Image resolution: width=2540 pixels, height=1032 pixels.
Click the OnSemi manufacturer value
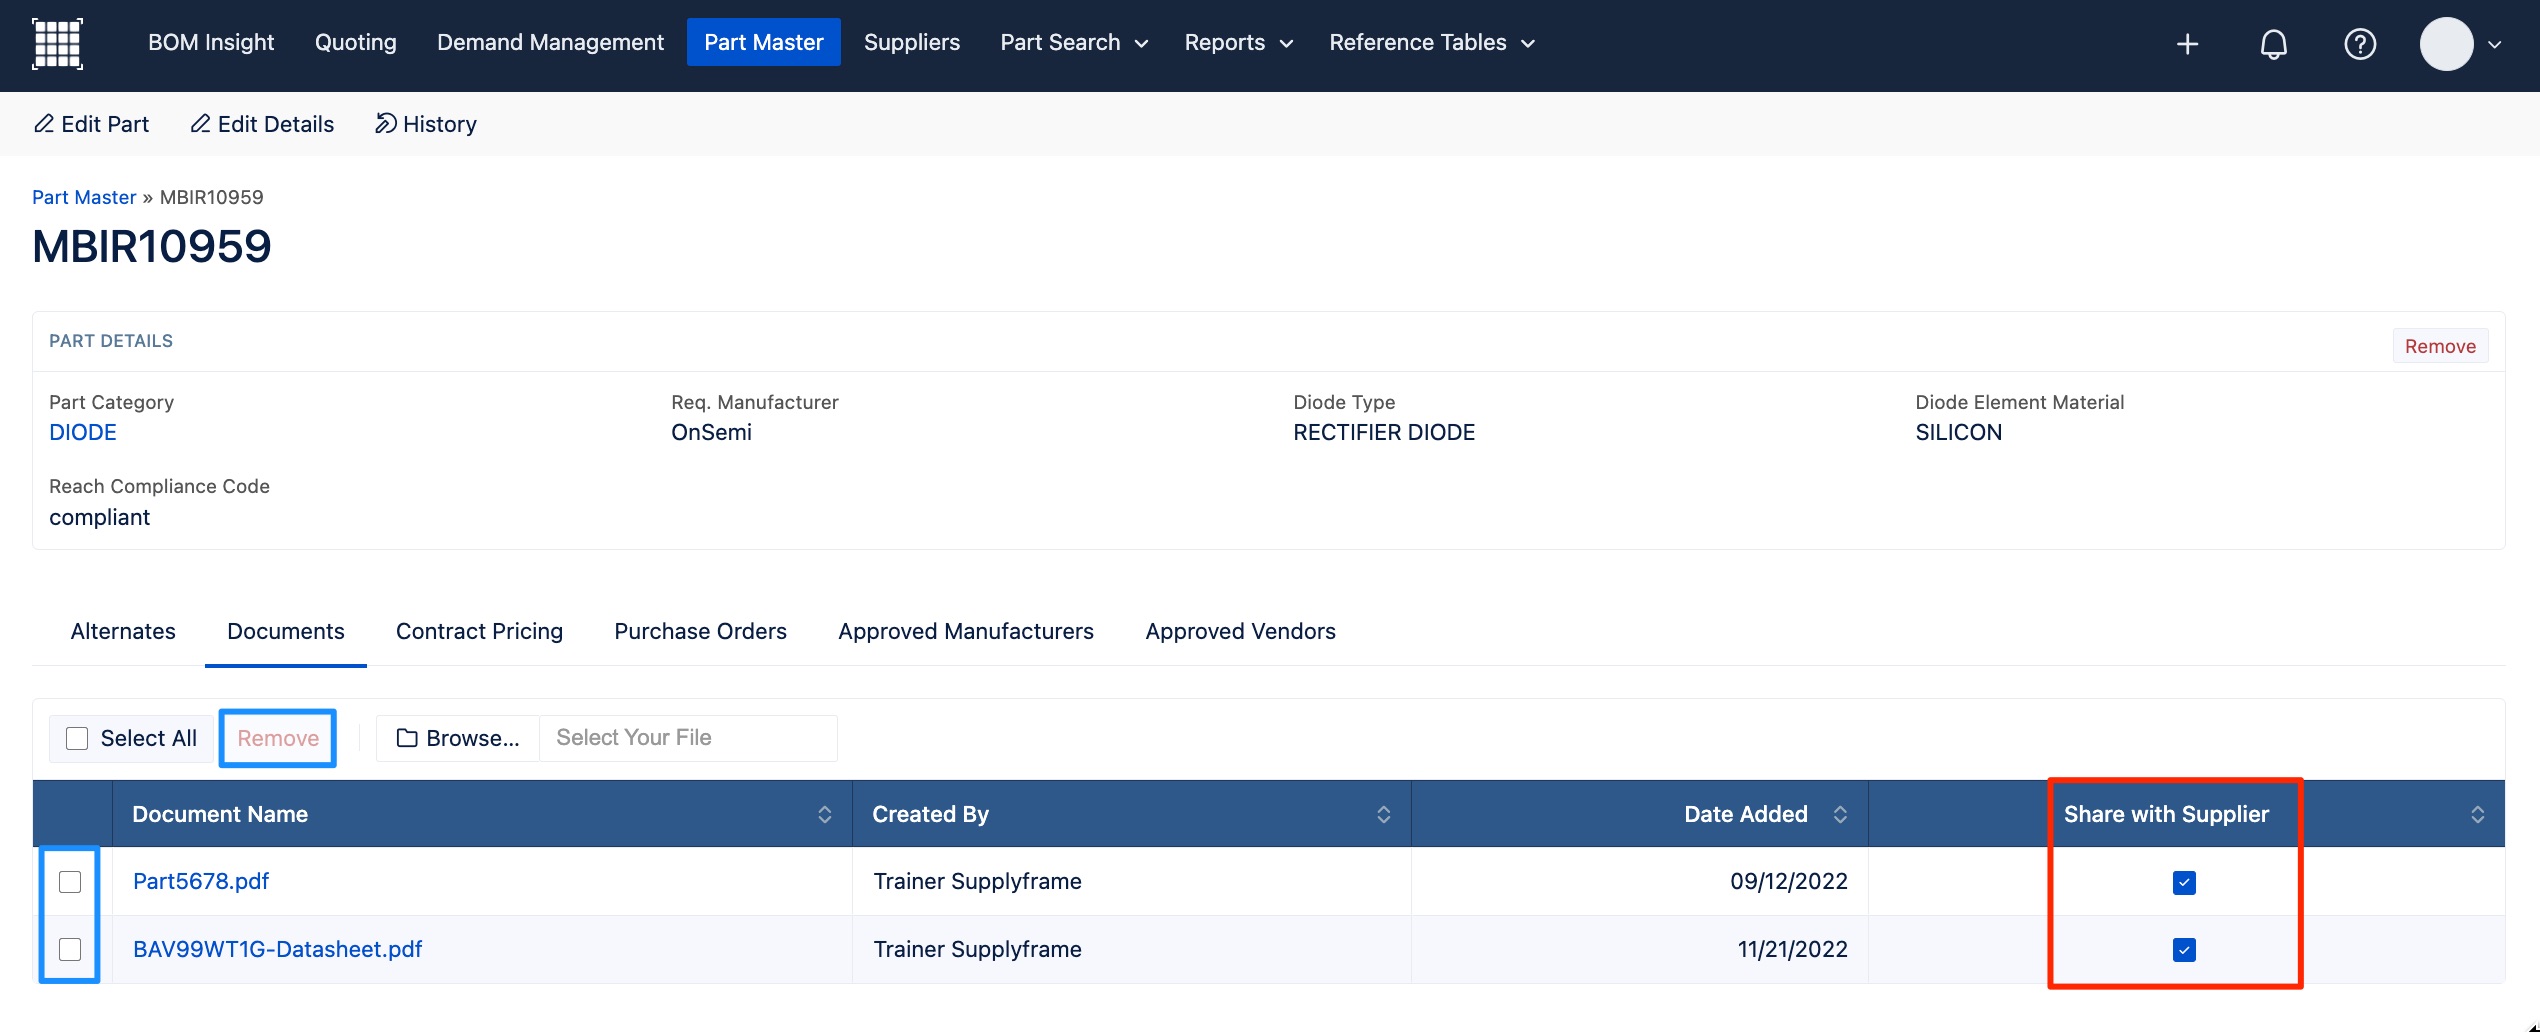click(x=711, y=432)
